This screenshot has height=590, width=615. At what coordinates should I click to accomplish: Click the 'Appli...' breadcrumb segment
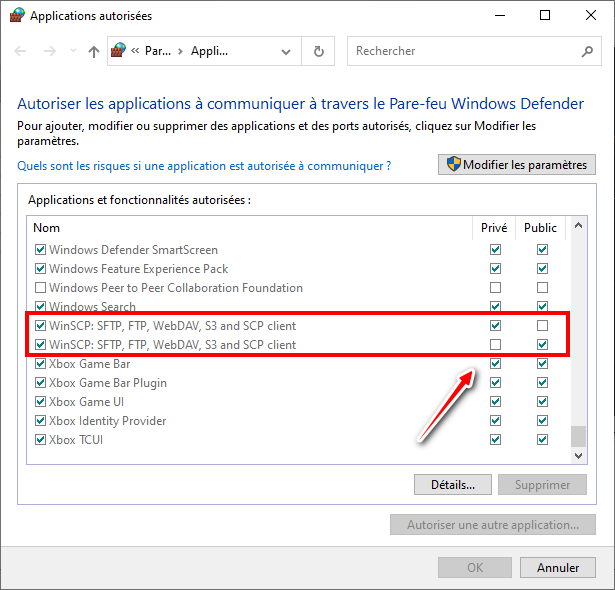[x=209, y=51]
